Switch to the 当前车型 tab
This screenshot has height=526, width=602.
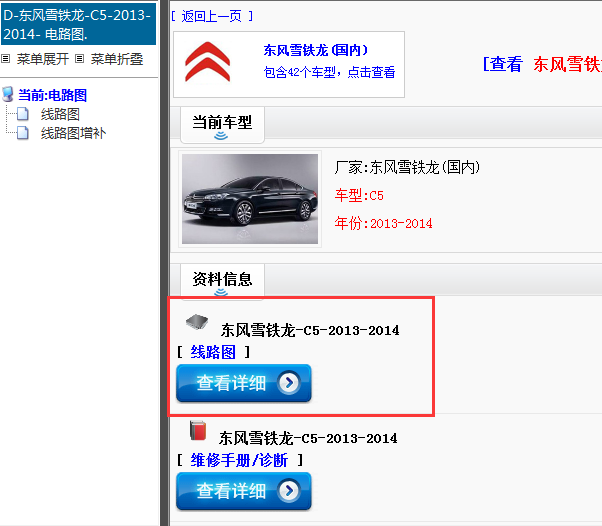click(222, 123)
